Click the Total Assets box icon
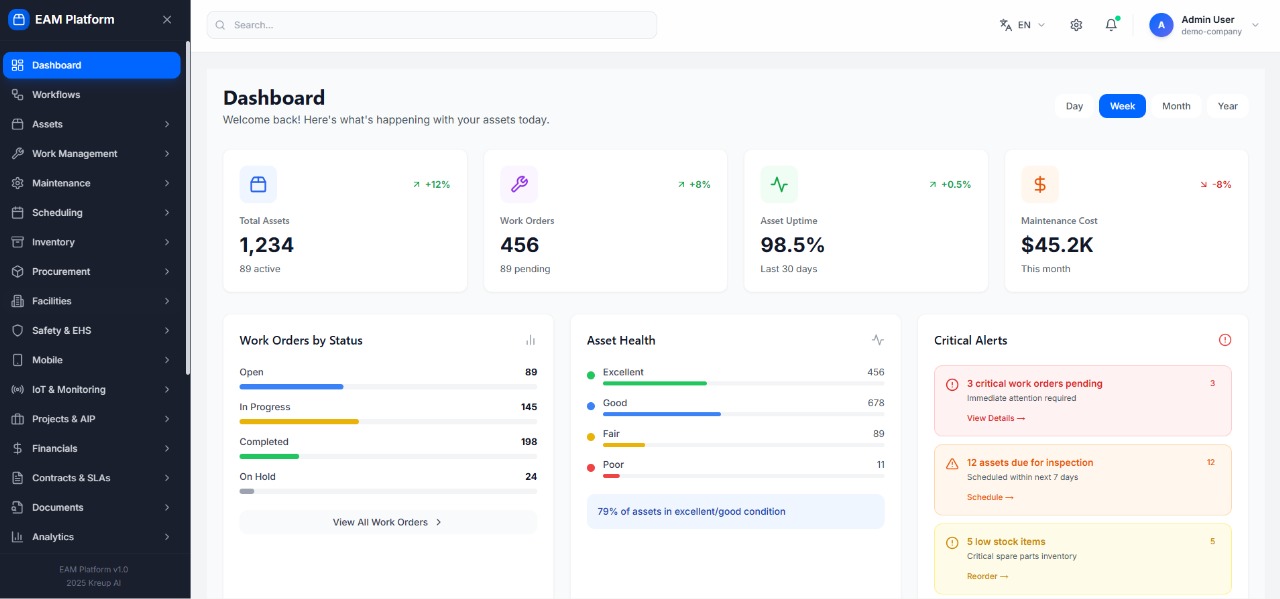Screen dimensions: 1280x599 (258, 184)
